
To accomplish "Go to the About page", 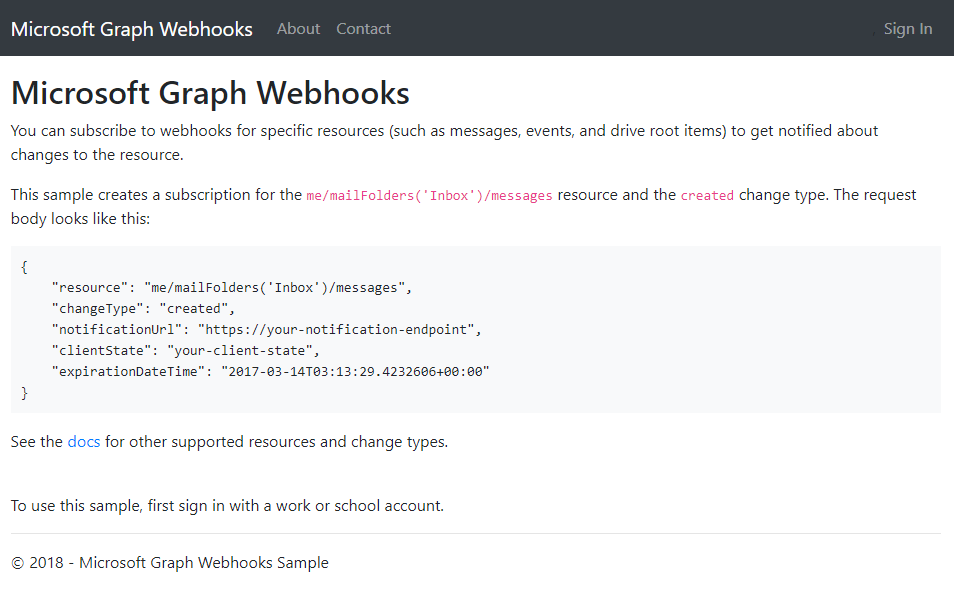I will 298,29.
